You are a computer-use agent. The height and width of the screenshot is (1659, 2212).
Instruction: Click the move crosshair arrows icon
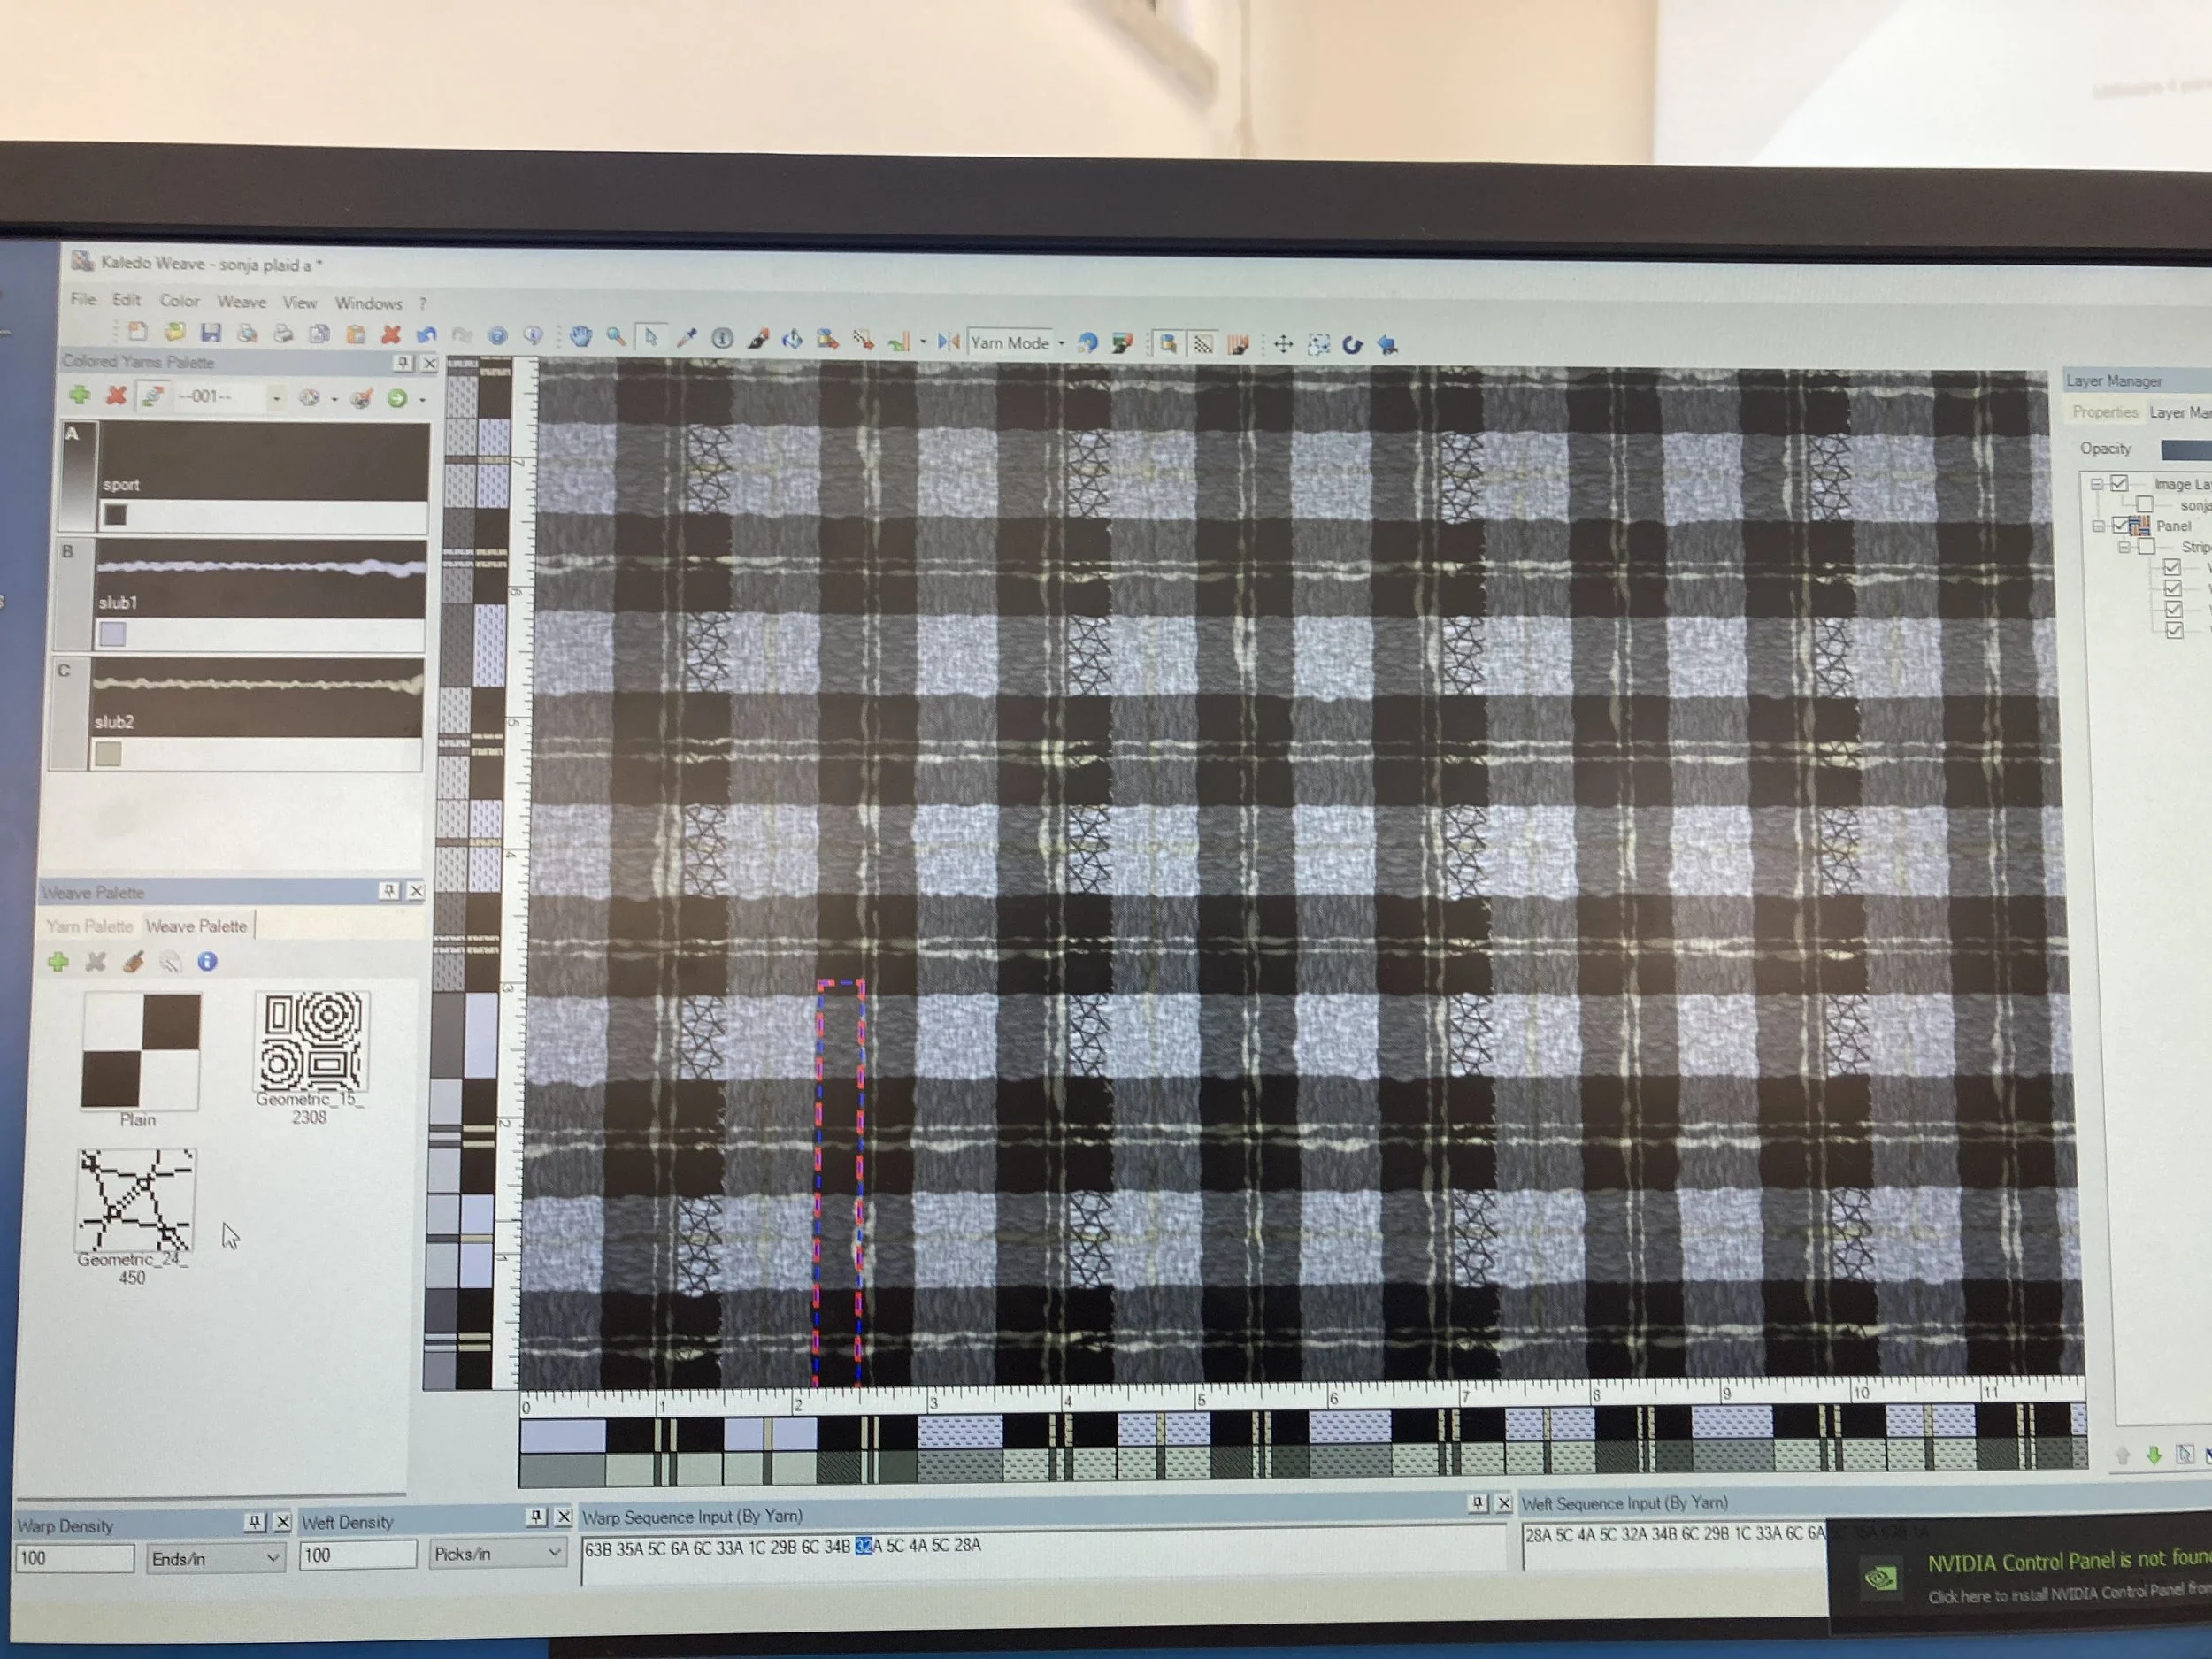pos(1283,344)
